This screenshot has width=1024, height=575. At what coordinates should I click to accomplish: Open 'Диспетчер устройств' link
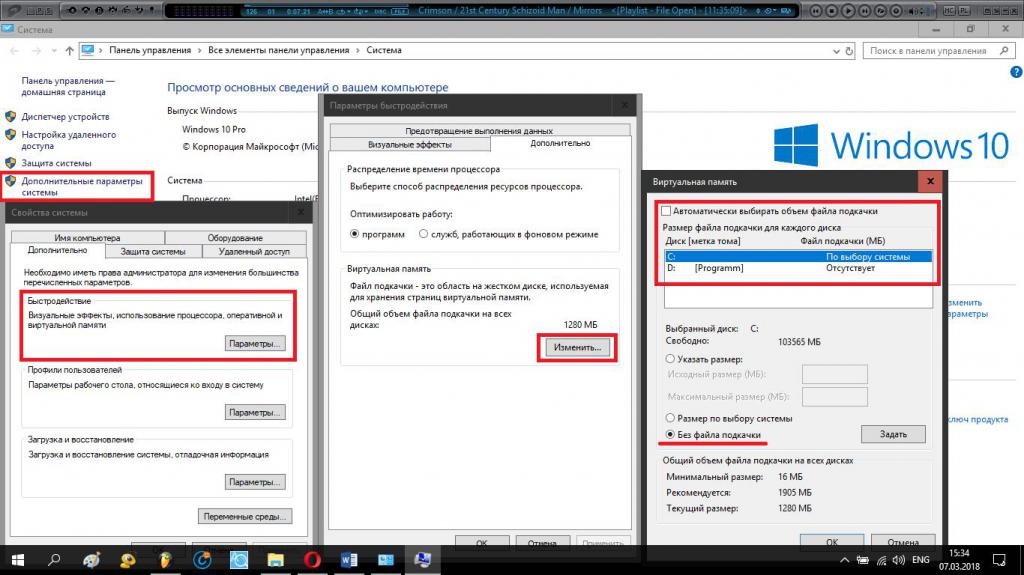point(65,117)
